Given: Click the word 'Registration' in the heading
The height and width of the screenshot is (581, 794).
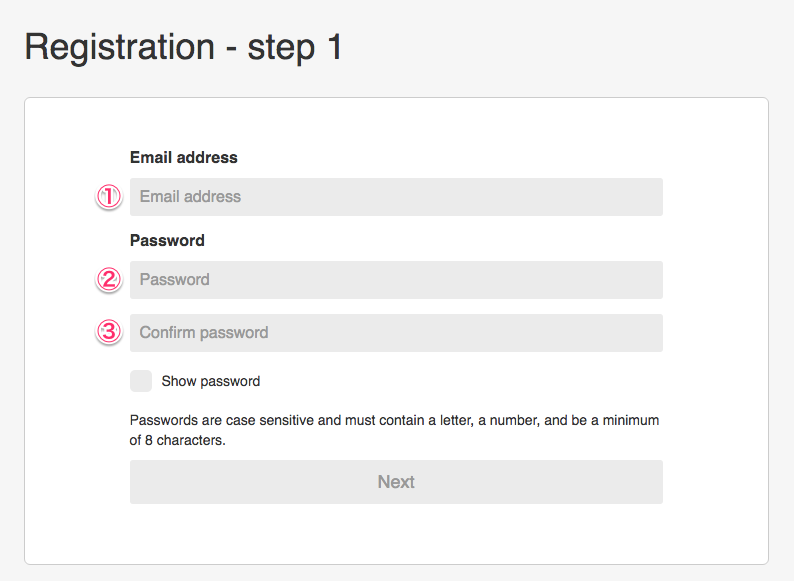Looking at the screenshot, I should point(120,48).
